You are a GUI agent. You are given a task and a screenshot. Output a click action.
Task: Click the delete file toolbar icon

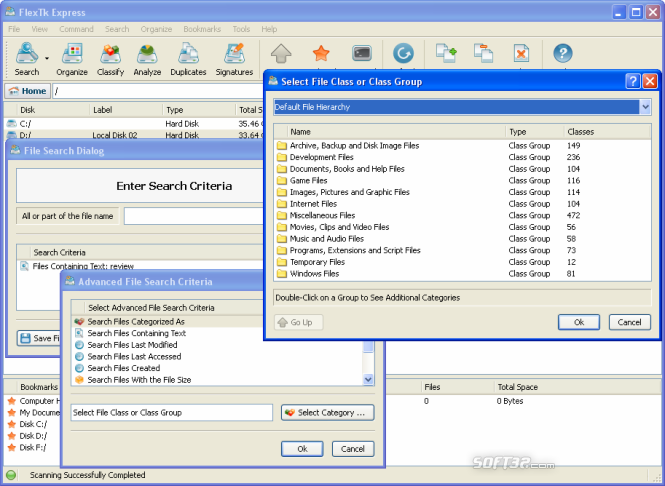pyautogui.click(x=521, y=53)
